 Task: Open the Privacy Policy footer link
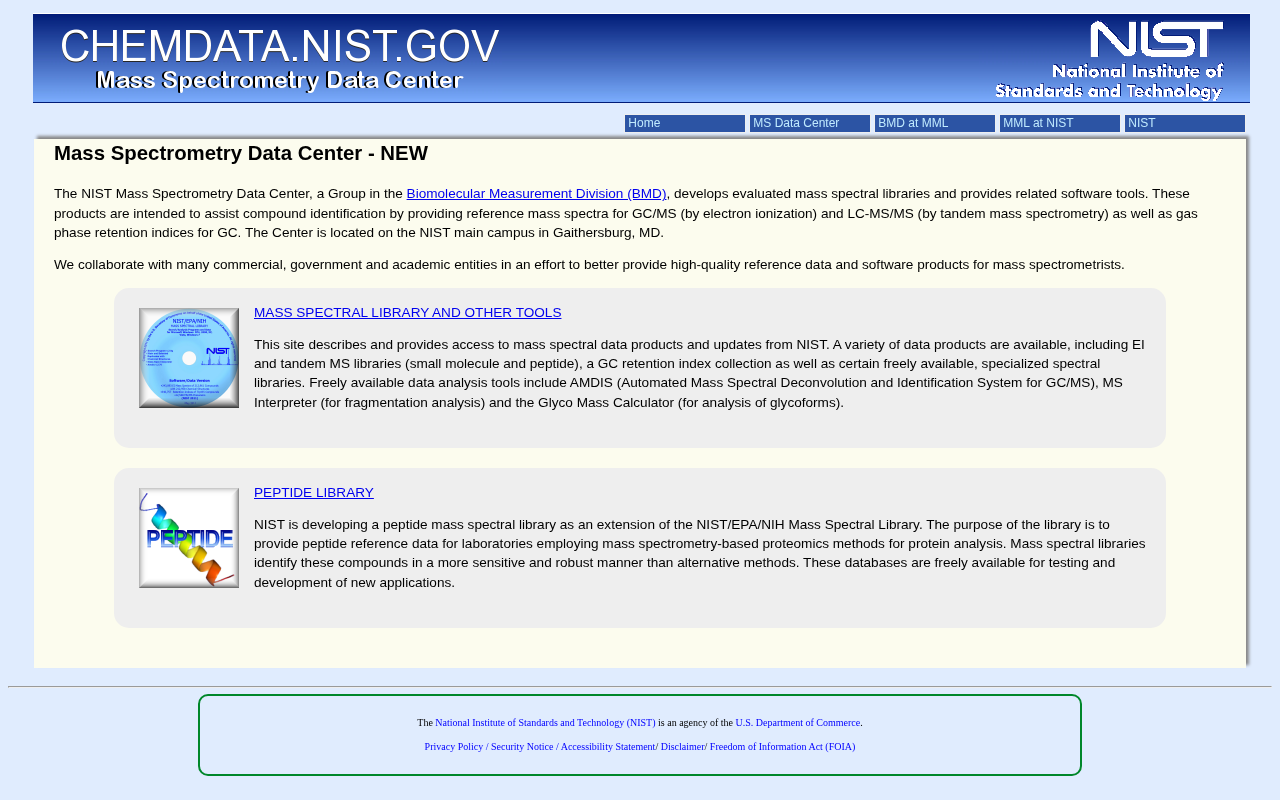point(454,747)
